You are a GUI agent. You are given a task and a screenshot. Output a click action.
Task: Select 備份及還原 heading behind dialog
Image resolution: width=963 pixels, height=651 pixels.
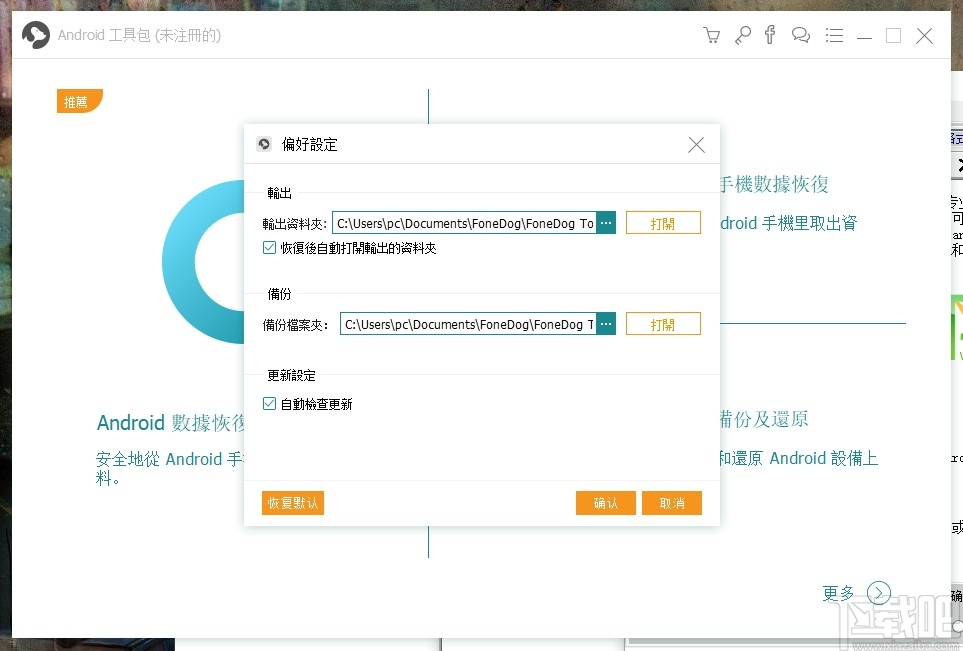point(764,419)
